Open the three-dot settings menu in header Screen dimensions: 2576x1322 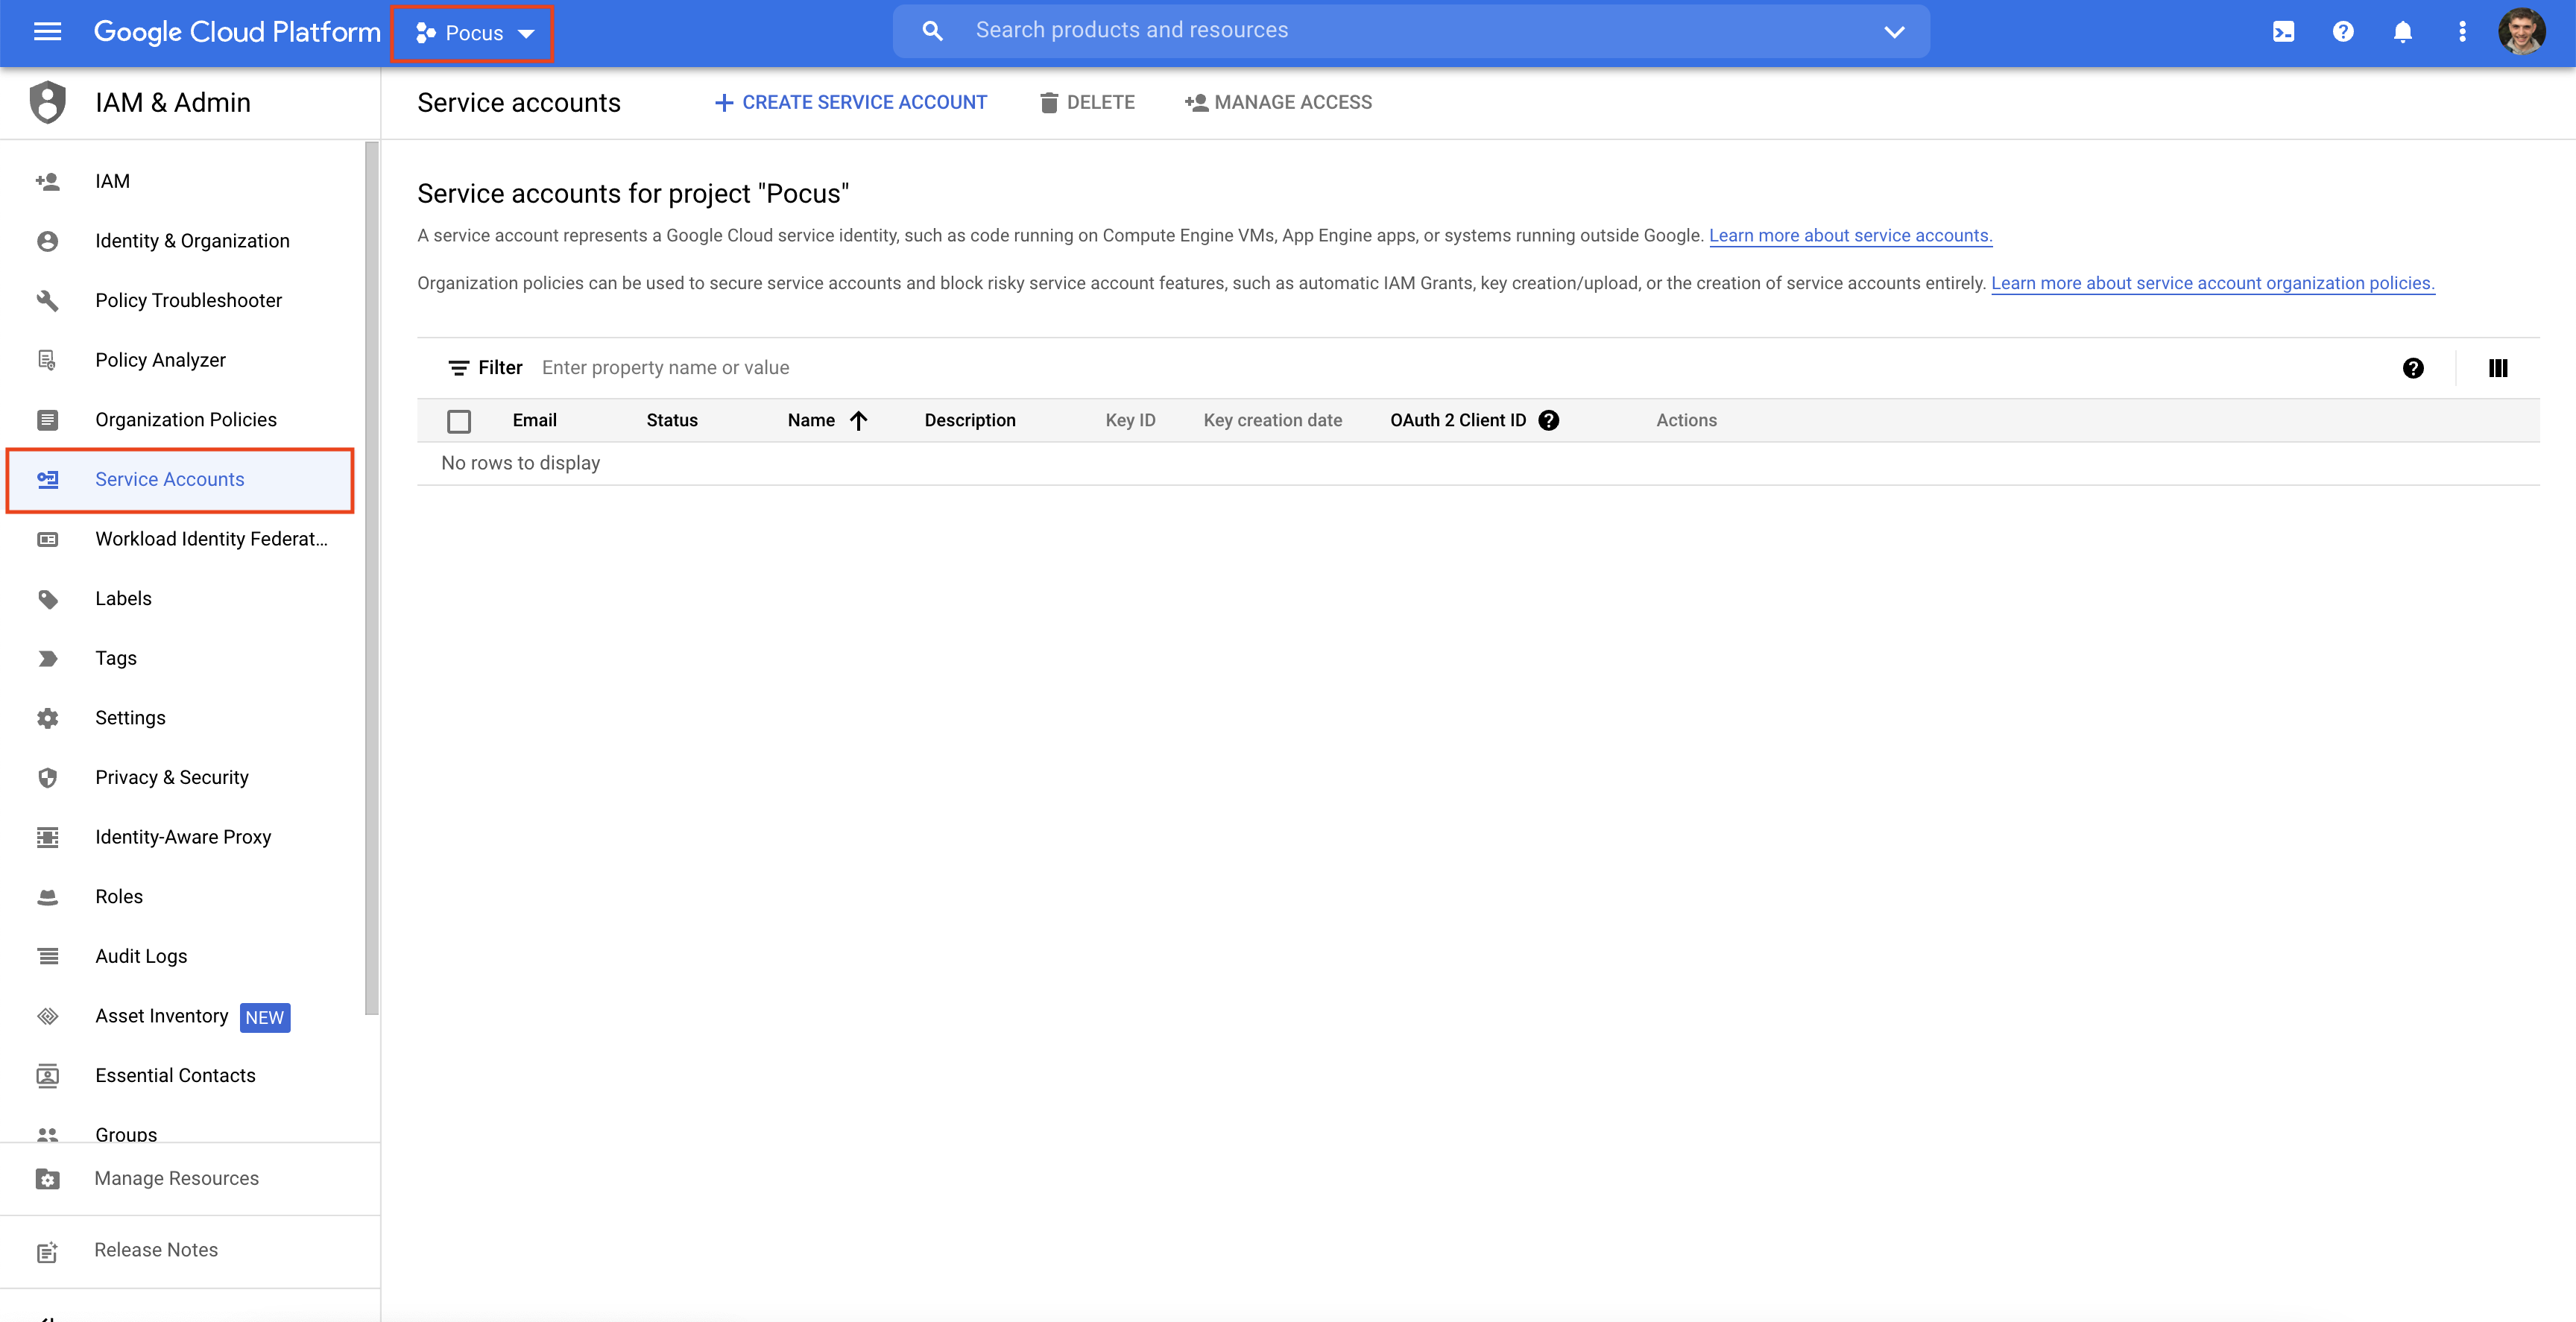(2462, 32)
